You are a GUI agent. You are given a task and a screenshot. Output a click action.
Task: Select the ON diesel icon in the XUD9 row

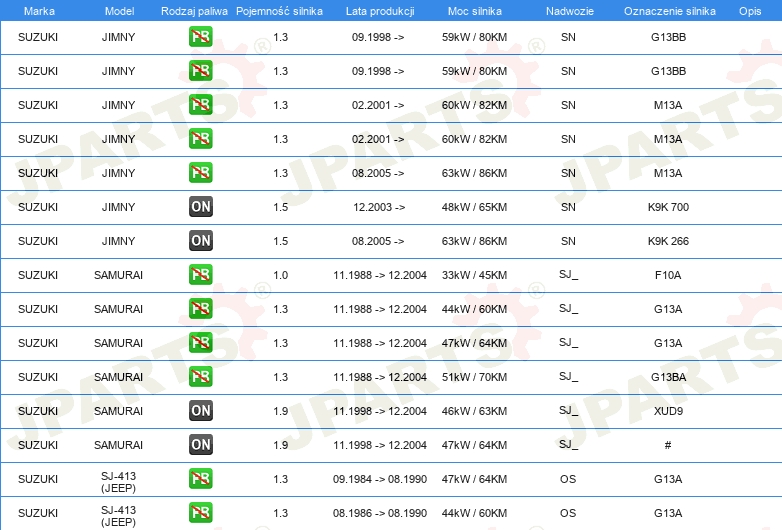[200, 410]
